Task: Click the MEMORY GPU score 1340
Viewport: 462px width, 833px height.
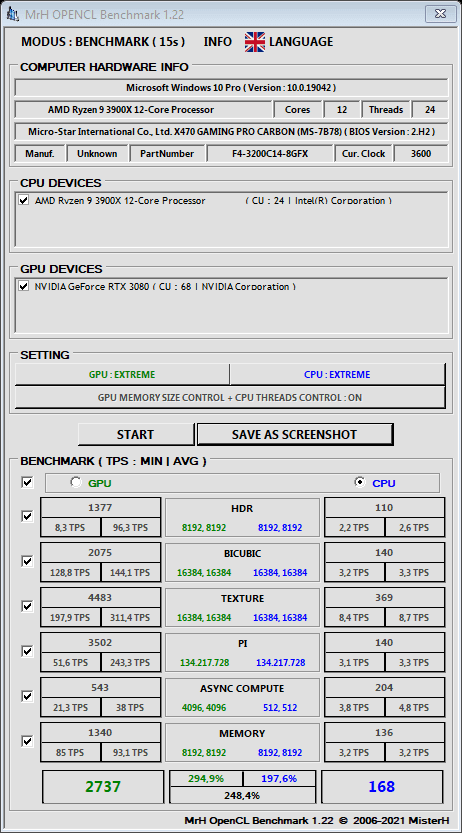Action: pos(100,733)
